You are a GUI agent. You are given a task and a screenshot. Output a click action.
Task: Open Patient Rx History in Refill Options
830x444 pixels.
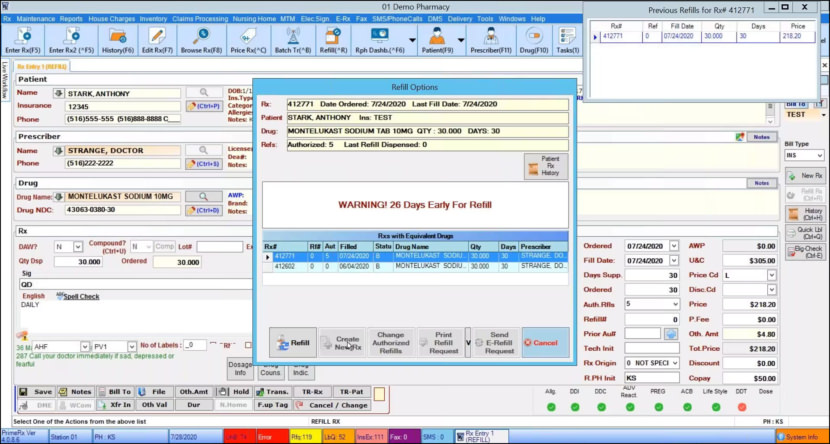tap(546, 166)
